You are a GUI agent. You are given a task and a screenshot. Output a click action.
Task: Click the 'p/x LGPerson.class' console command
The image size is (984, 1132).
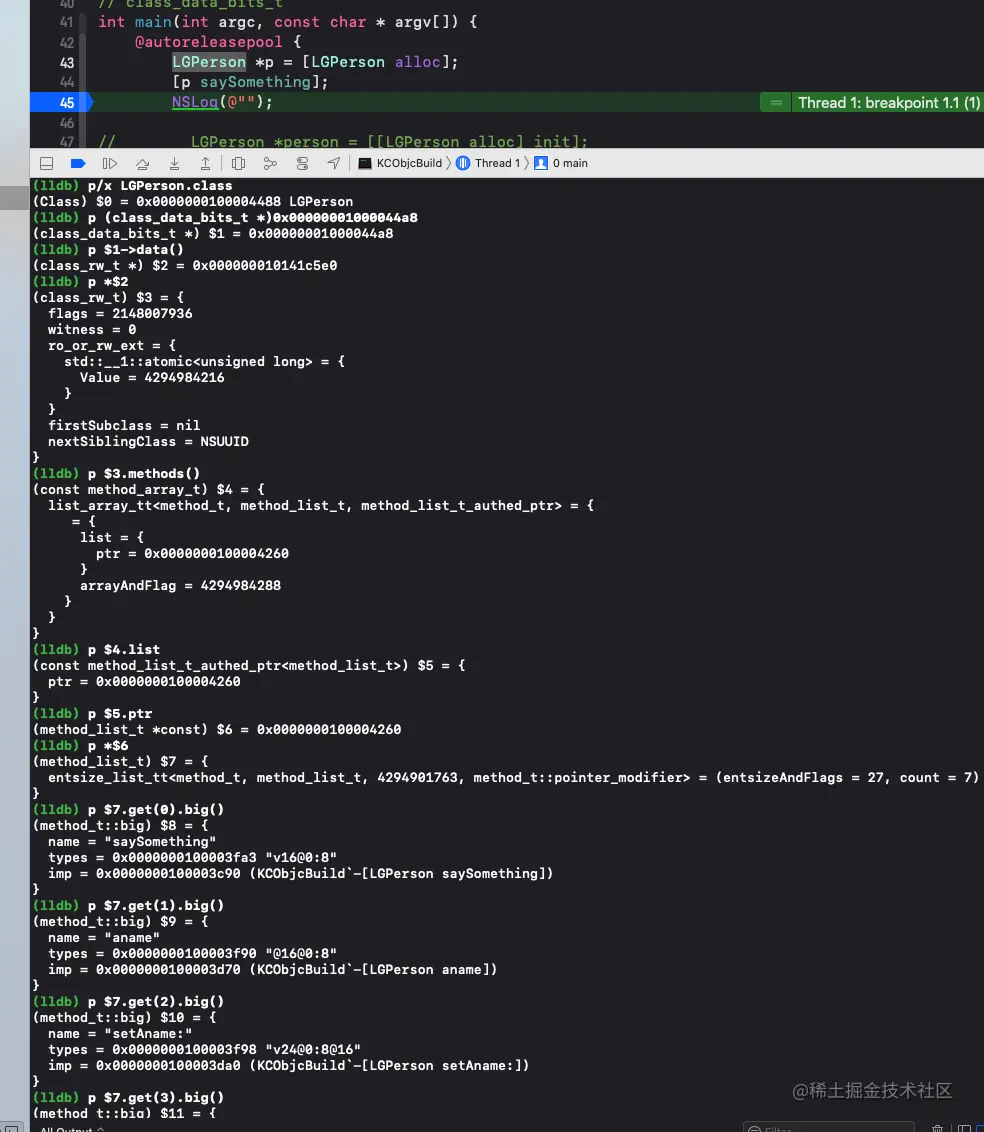coord(160,186)
